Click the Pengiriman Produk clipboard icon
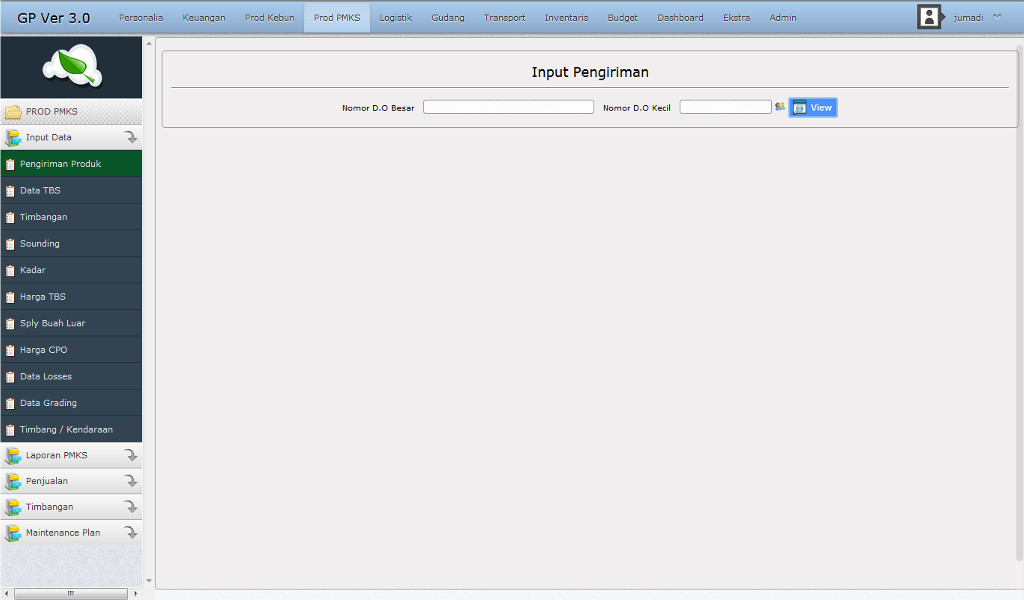Viewport: 1024px width, 600px height. (10, 165)
